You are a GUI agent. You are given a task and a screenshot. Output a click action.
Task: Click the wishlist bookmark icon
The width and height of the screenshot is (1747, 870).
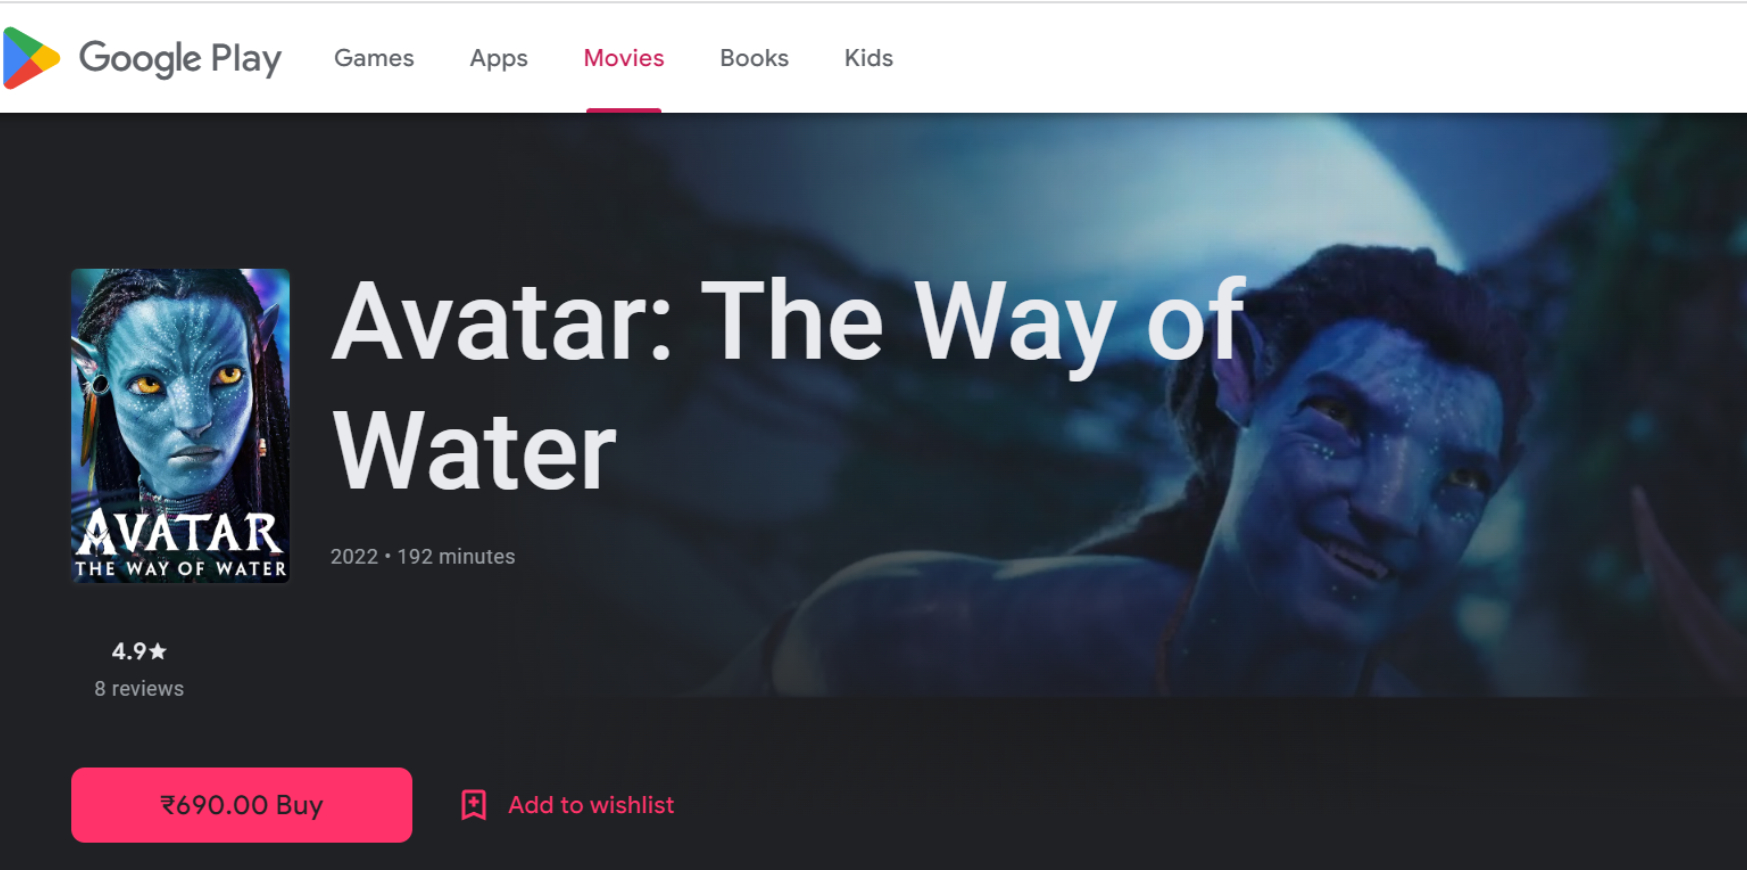click(474, 805)
